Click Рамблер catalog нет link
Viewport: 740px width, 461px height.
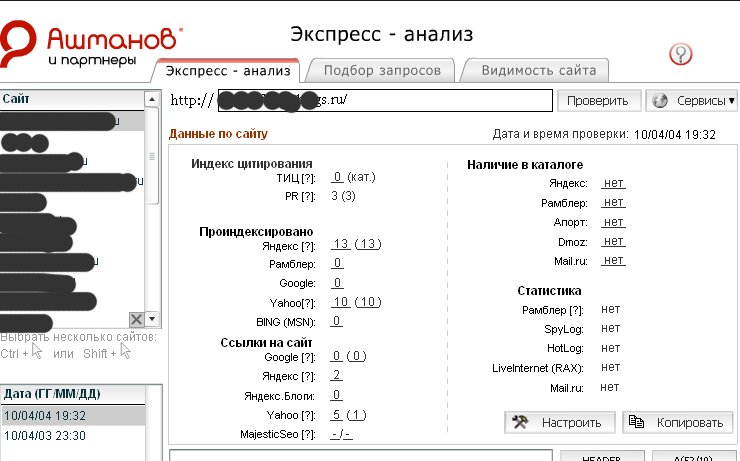[x=614, y=202]
